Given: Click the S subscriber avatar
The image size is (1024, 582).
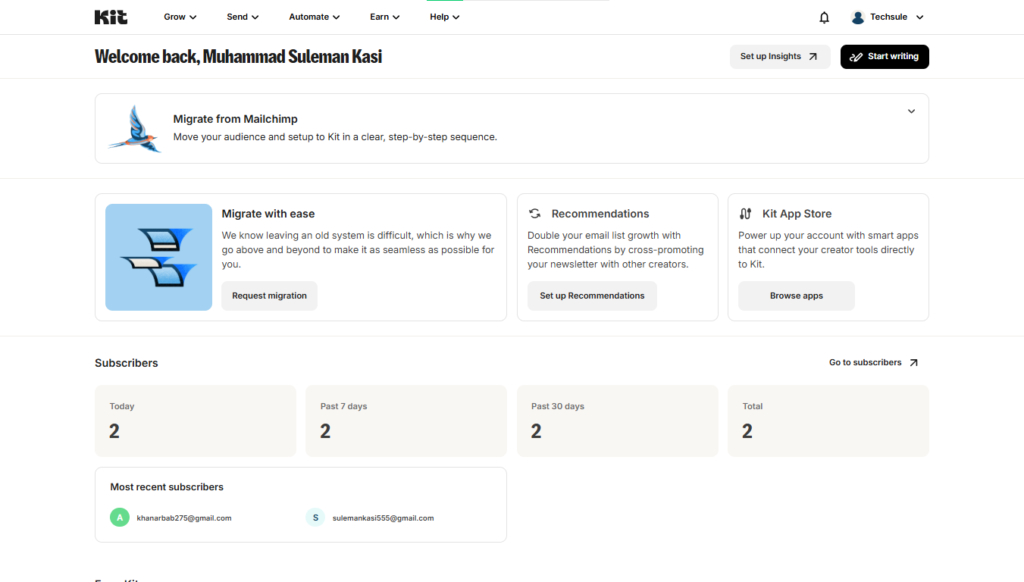Looking at the screenshot, I should point(315,517).
